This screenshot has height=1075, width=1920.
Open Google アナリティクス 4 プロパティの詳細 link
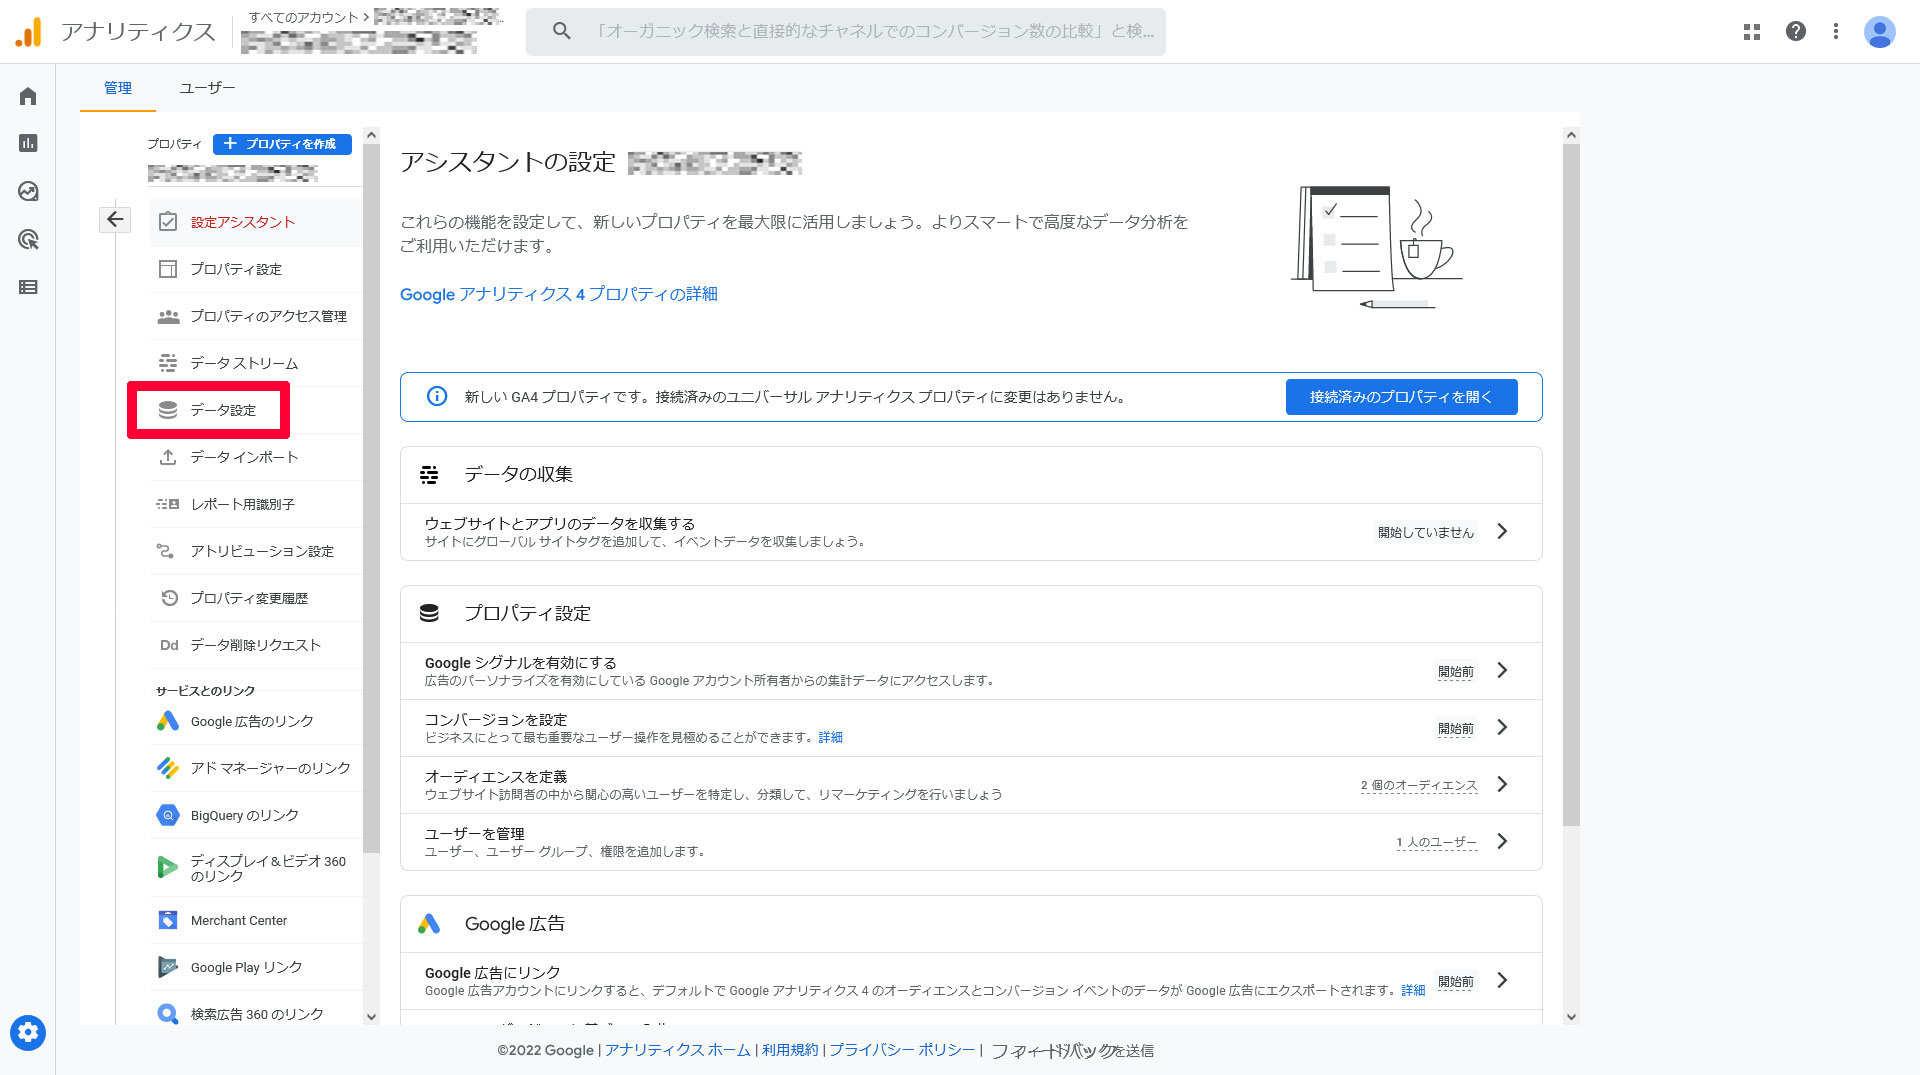click(559, 294)
